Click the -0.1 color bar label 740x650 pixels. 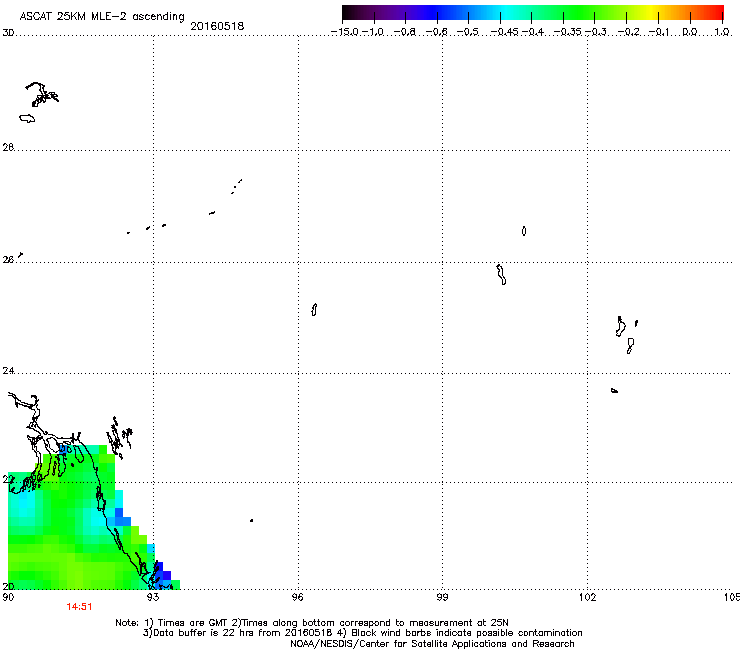tap(659, 32)
